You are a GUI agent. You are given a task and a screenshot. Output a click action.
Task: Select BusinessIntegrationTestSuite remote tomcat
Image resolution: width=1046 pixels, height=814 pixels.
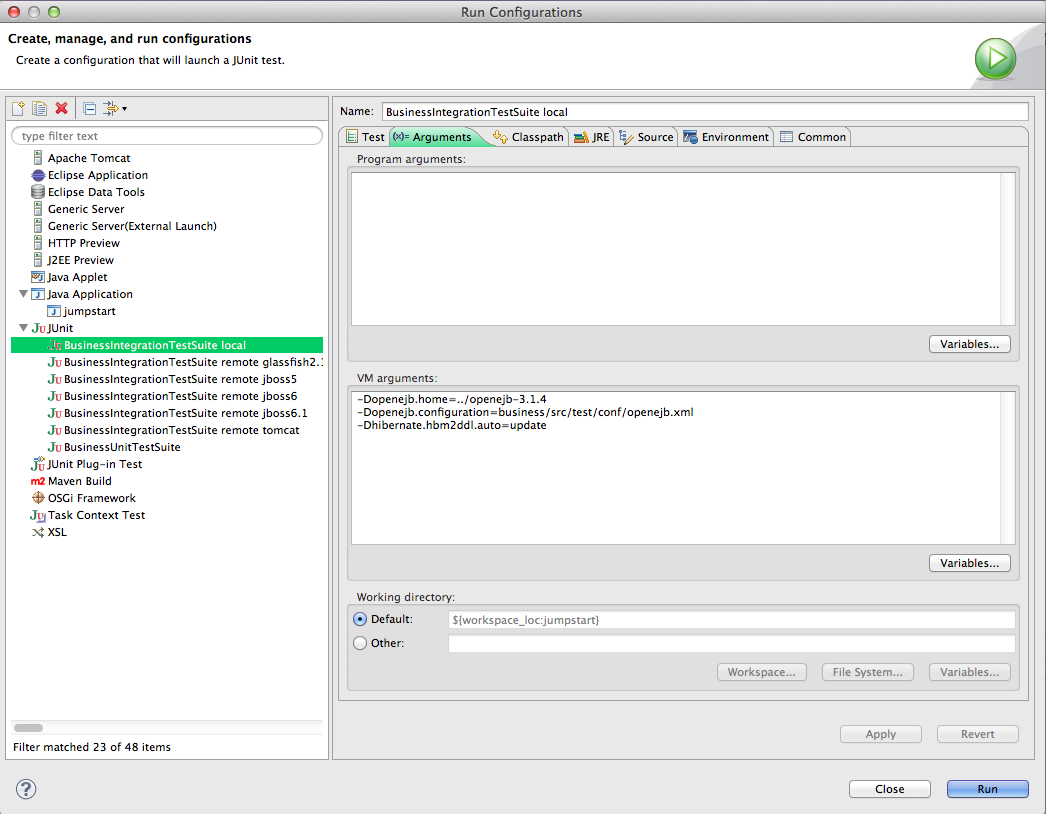click(173, 430)
